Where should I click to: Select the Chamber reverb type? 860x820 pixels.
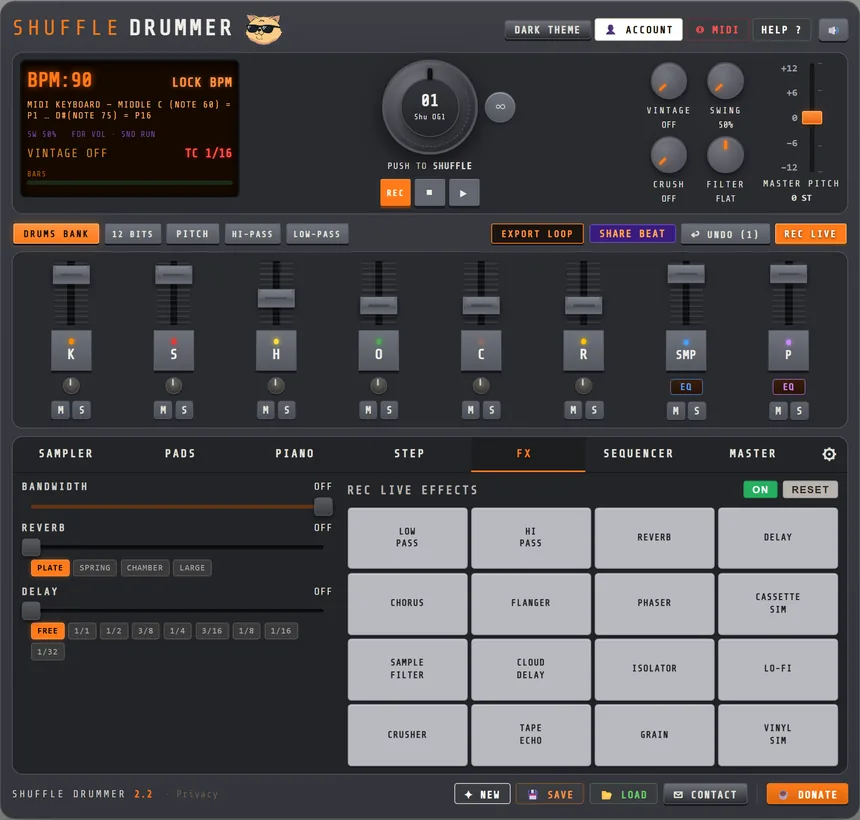pos(145,568)
